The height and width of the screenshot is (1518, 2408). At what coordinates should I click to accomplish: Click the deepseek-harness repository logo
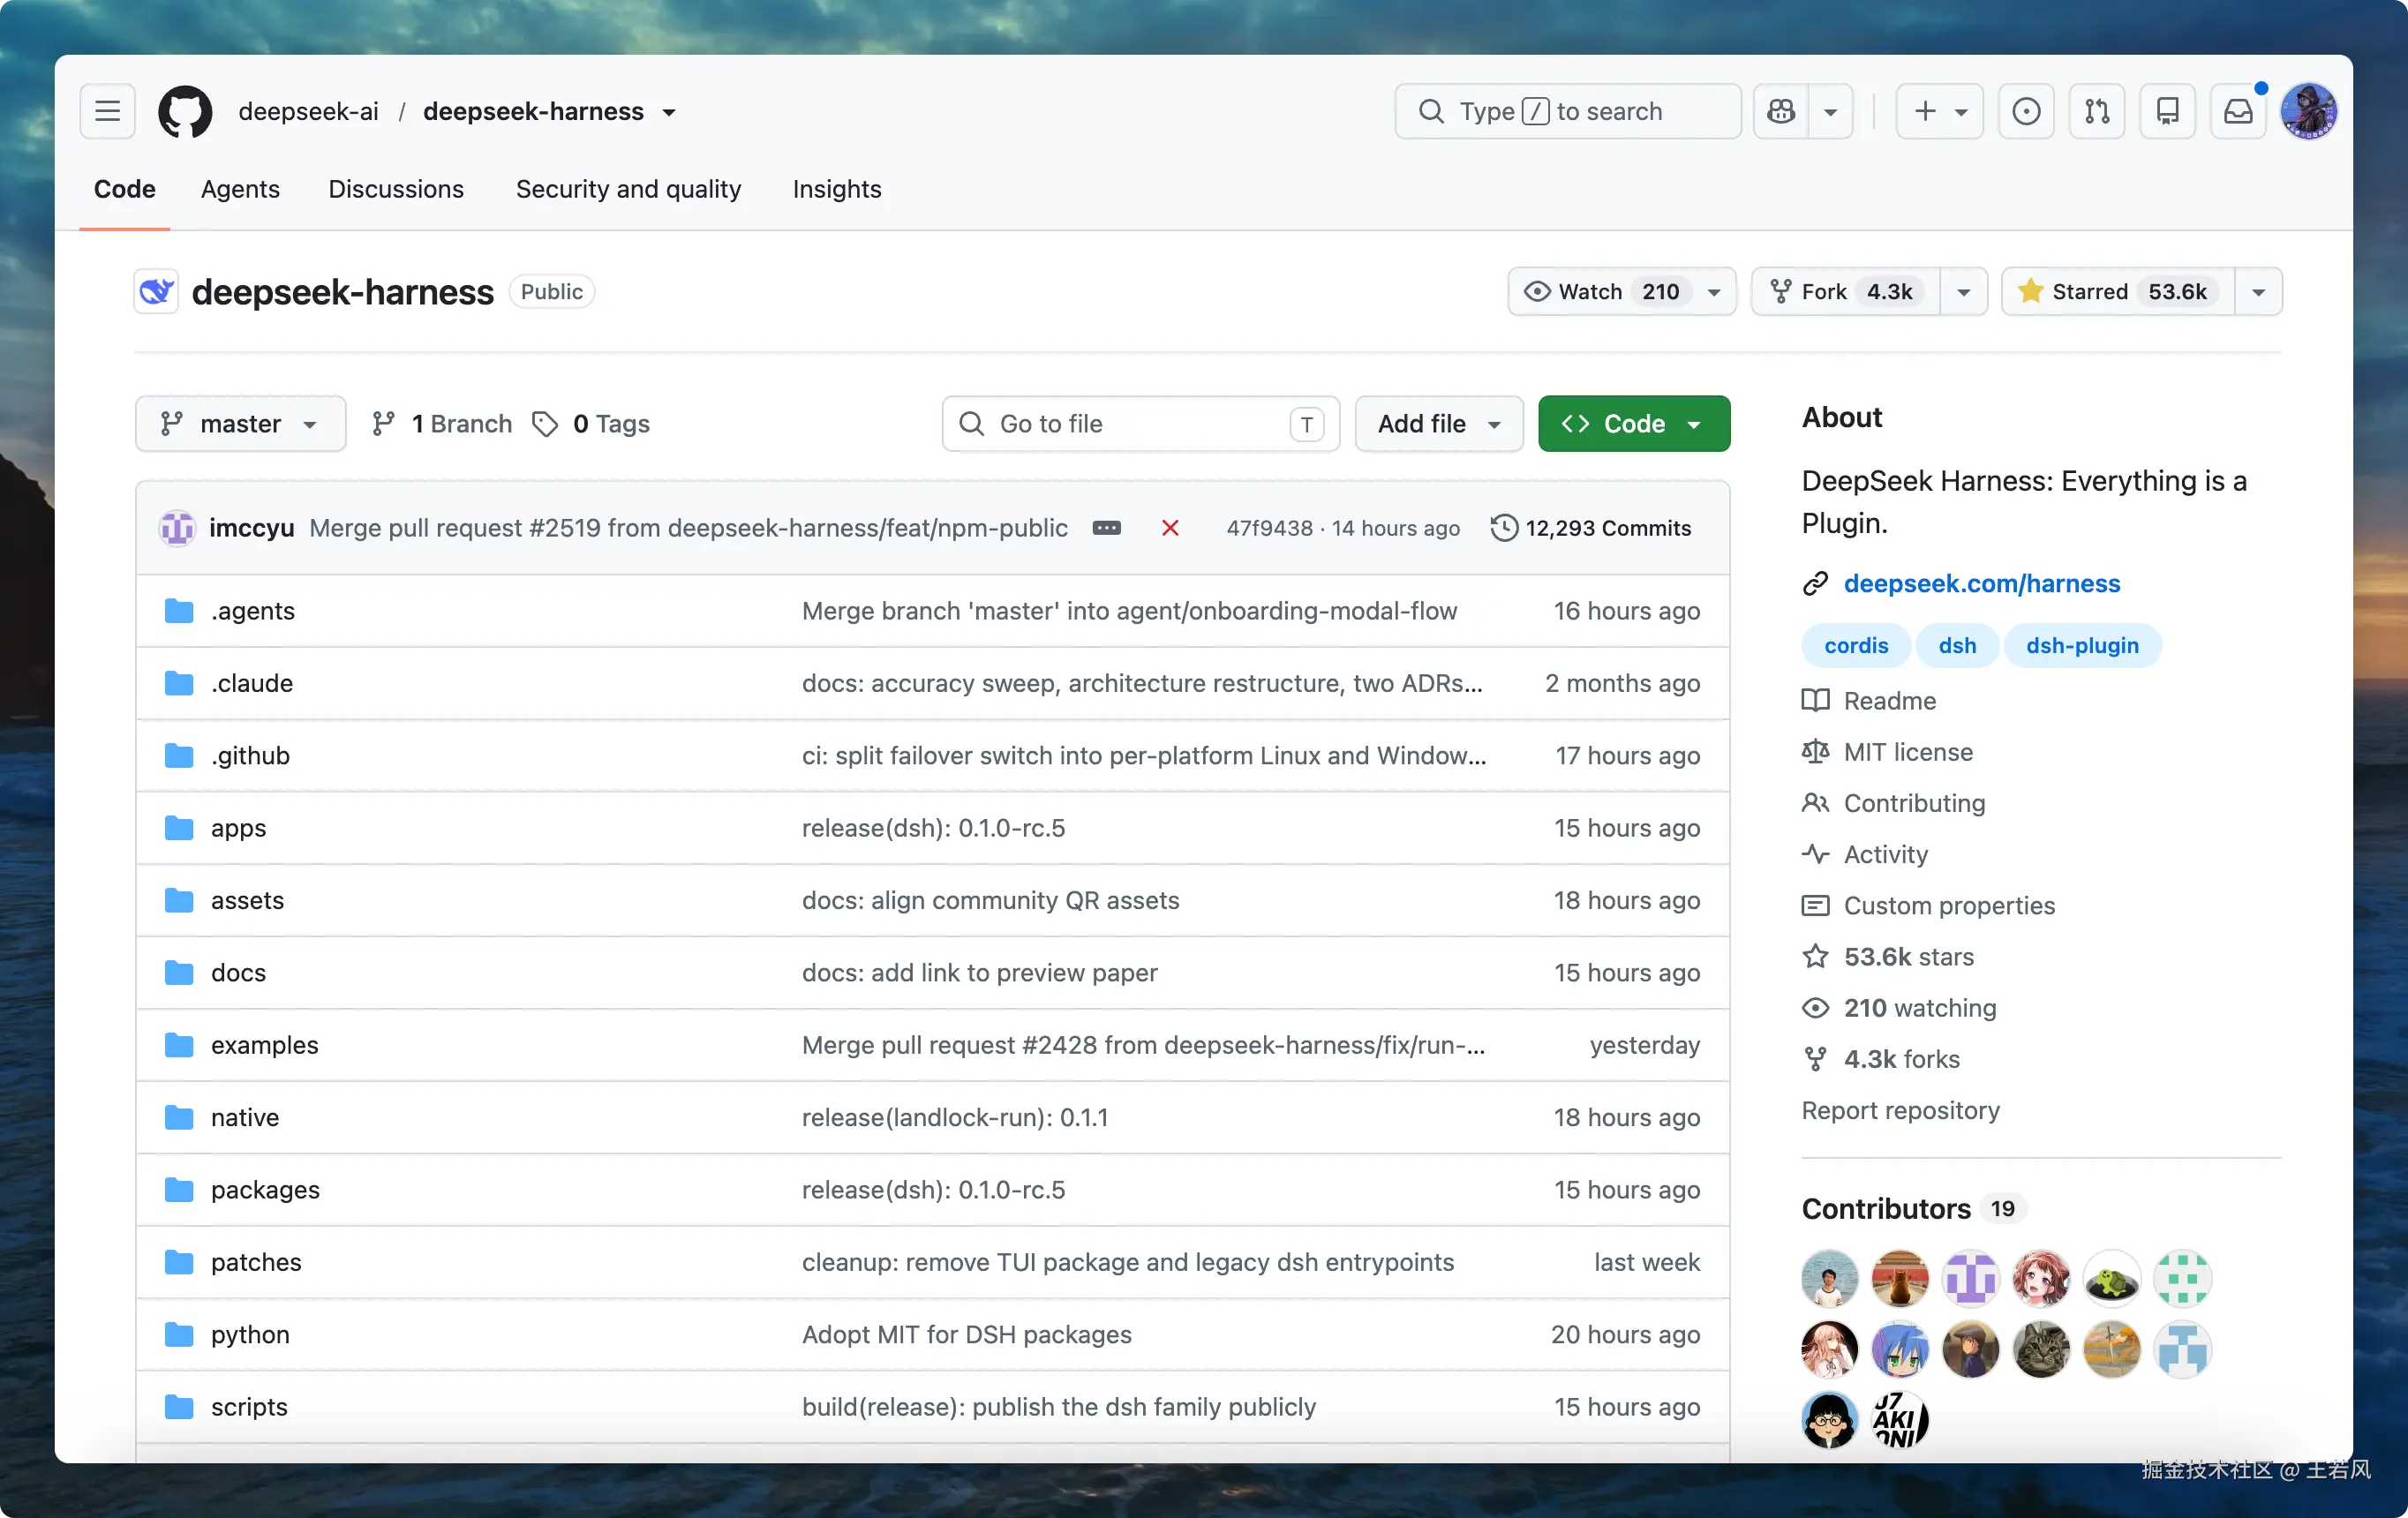[156, 291]
